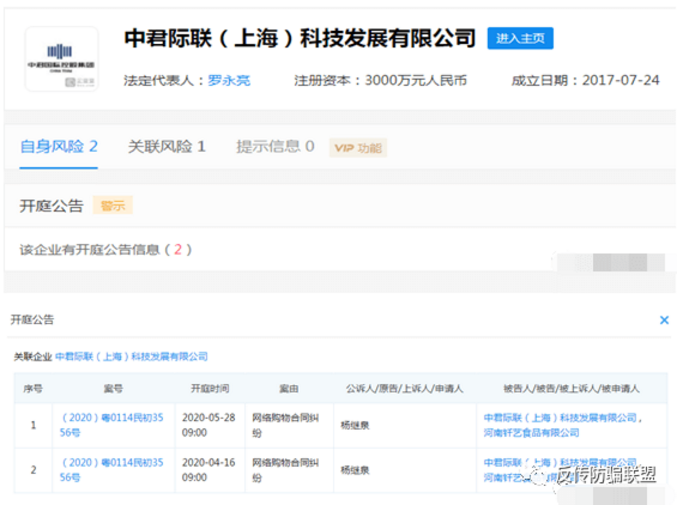
Task: Close the 开庭公告 panel with X
Action: [664, 320]
